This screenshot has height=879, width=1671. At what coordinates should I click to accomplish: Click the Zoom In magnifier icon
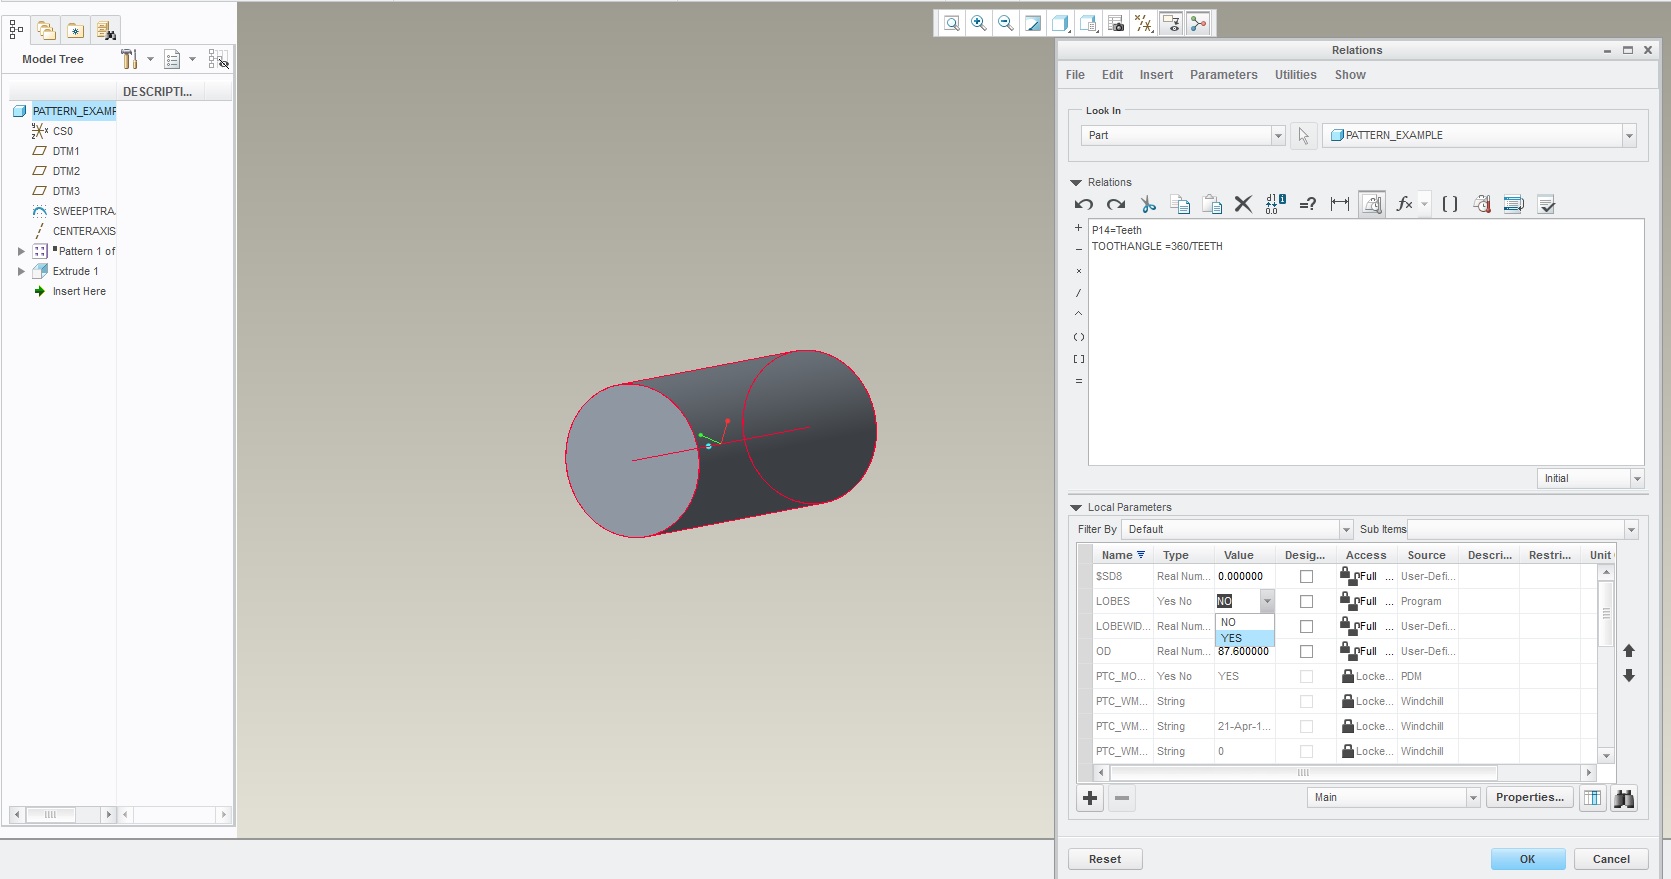[x=979, y=23]
